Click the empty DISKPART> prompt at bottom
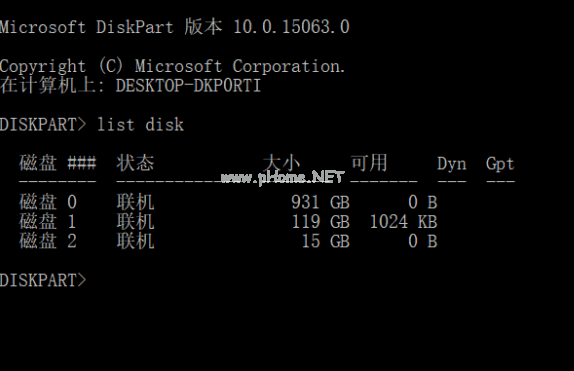 click(x=43, y=280)
